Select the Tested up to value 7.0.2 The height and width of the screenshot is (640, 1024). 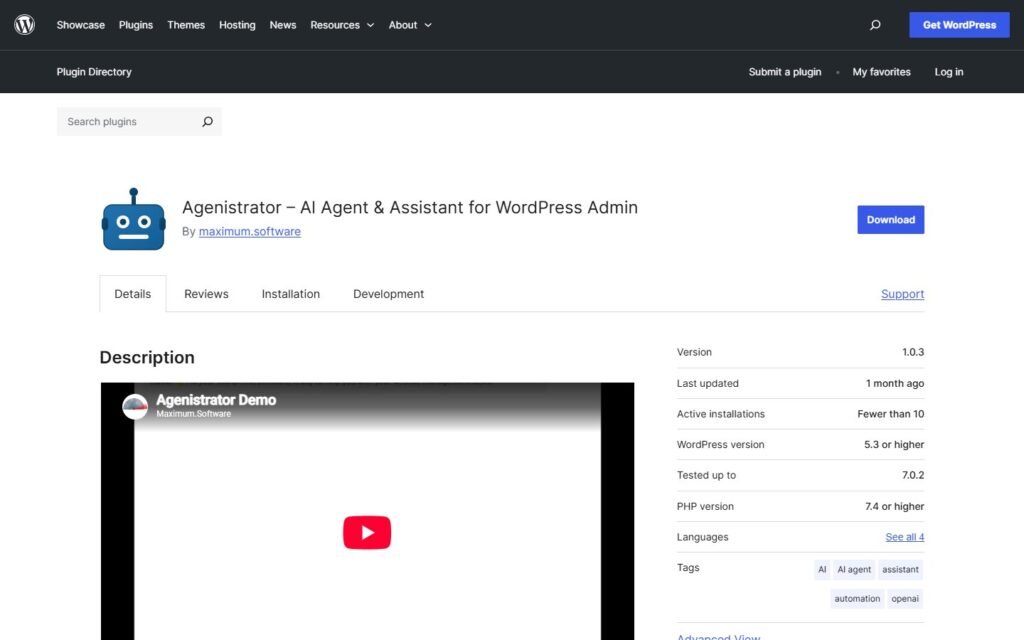[913, 475]
